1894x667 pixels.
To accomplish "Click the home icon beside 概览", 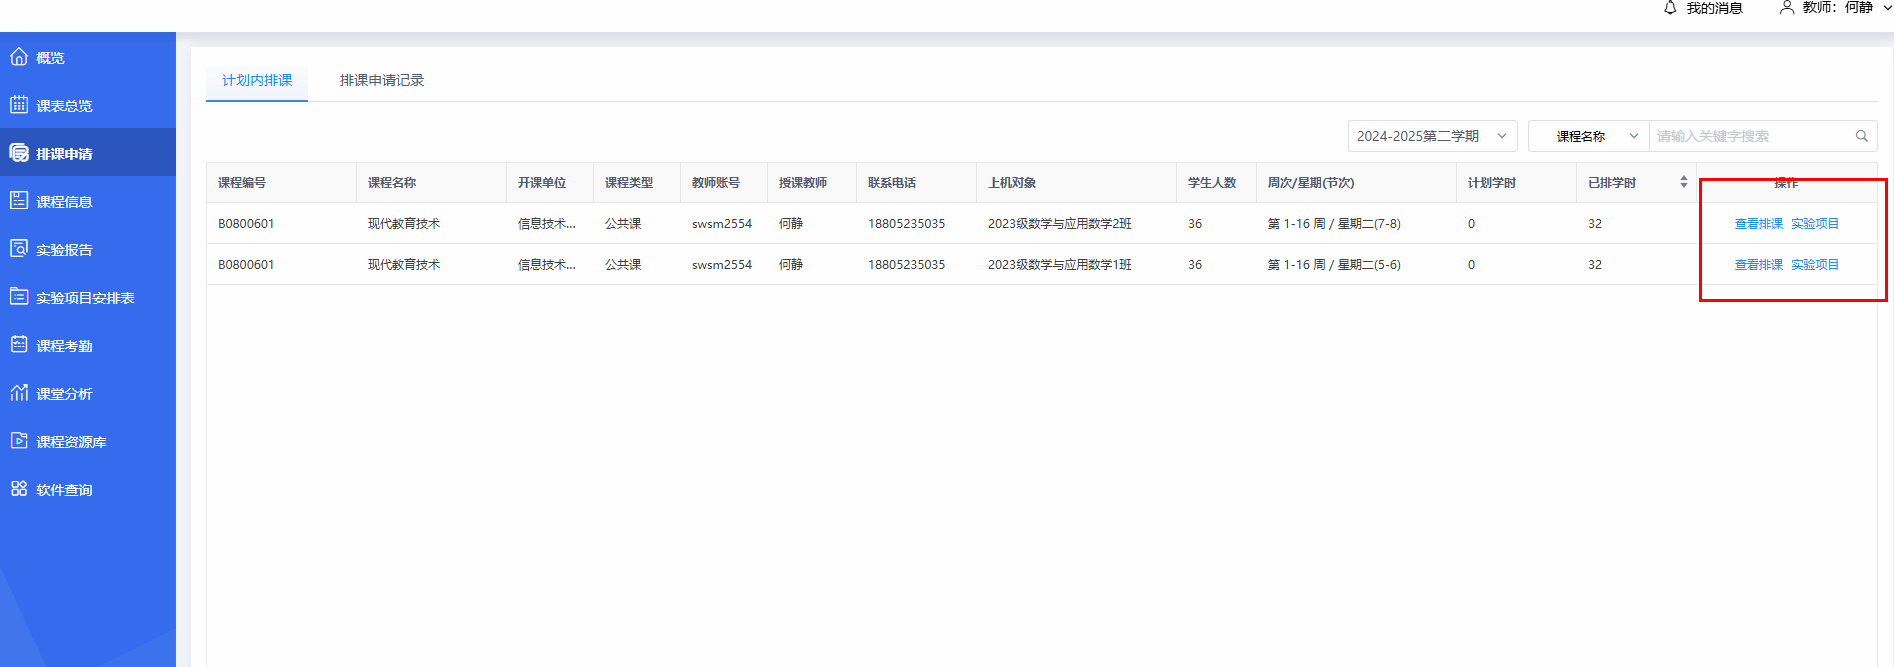I will (19, 57).
